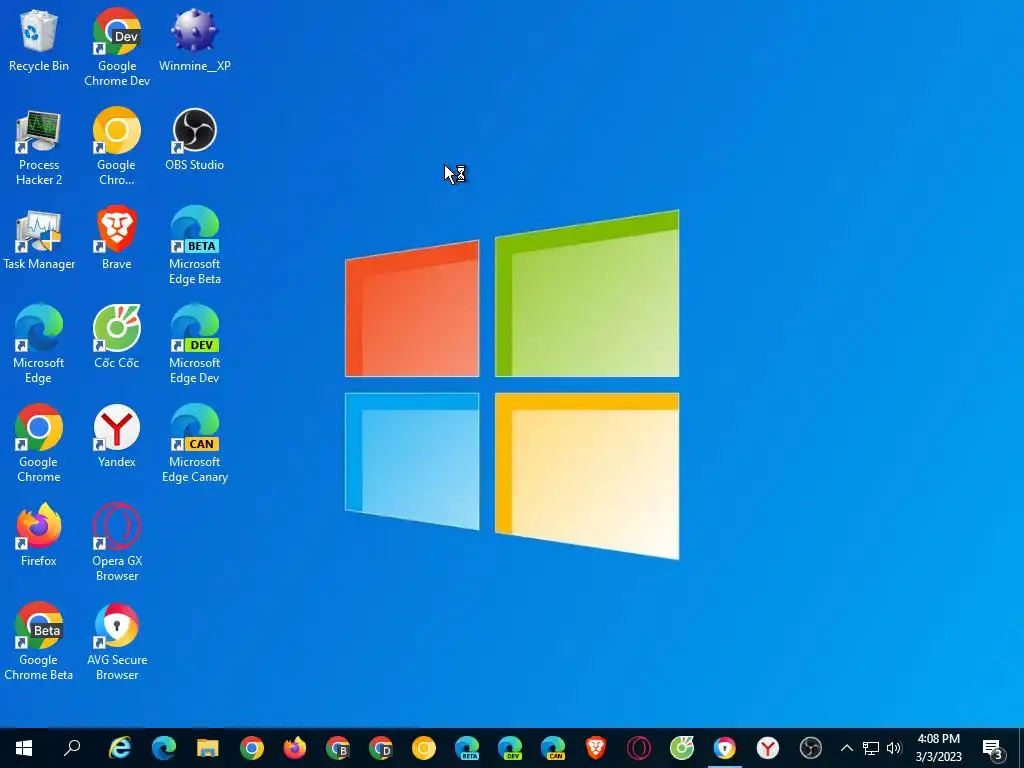Open the volume control tray icon
This screenshot has height=768, width=1024.
click(894, 748)
